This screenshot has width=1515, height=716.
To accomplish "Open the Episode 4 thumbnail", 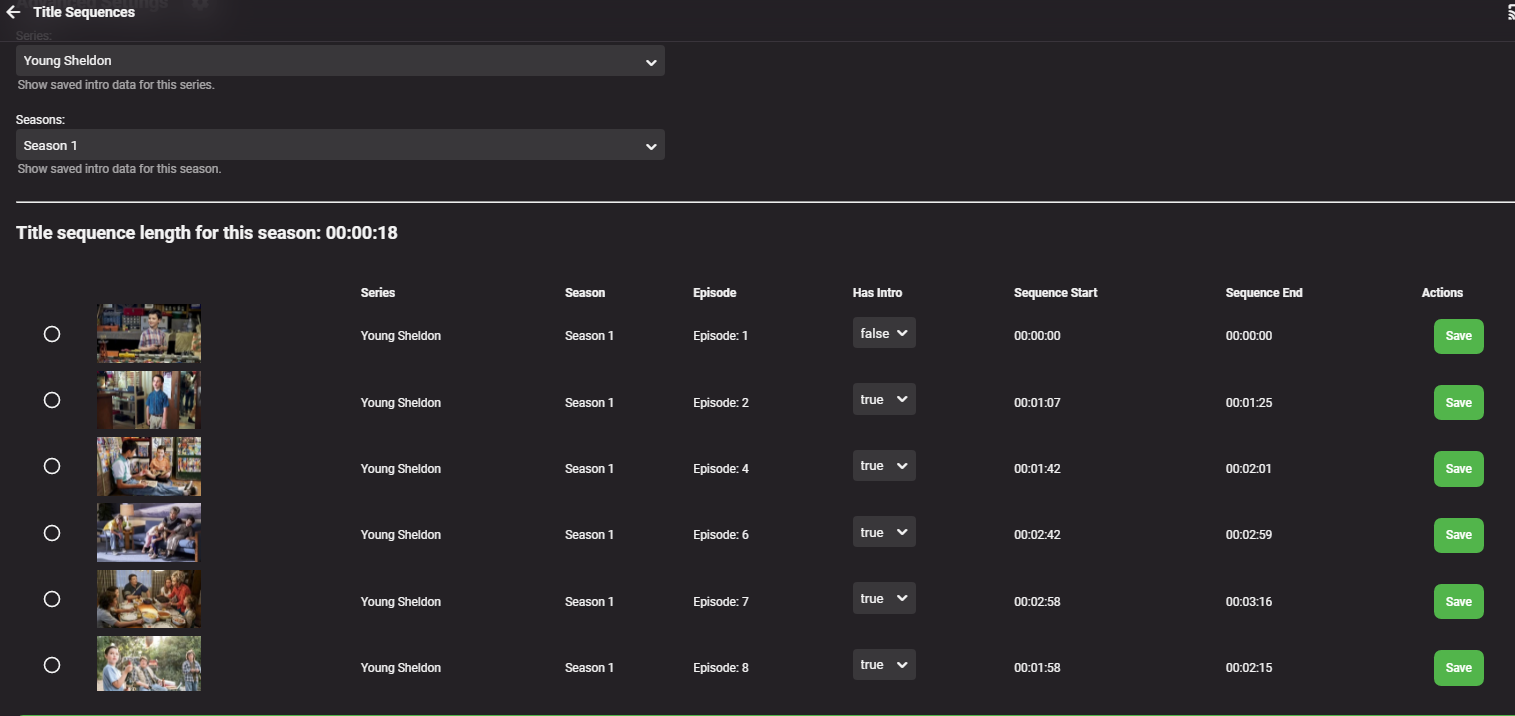I will 149,466.
